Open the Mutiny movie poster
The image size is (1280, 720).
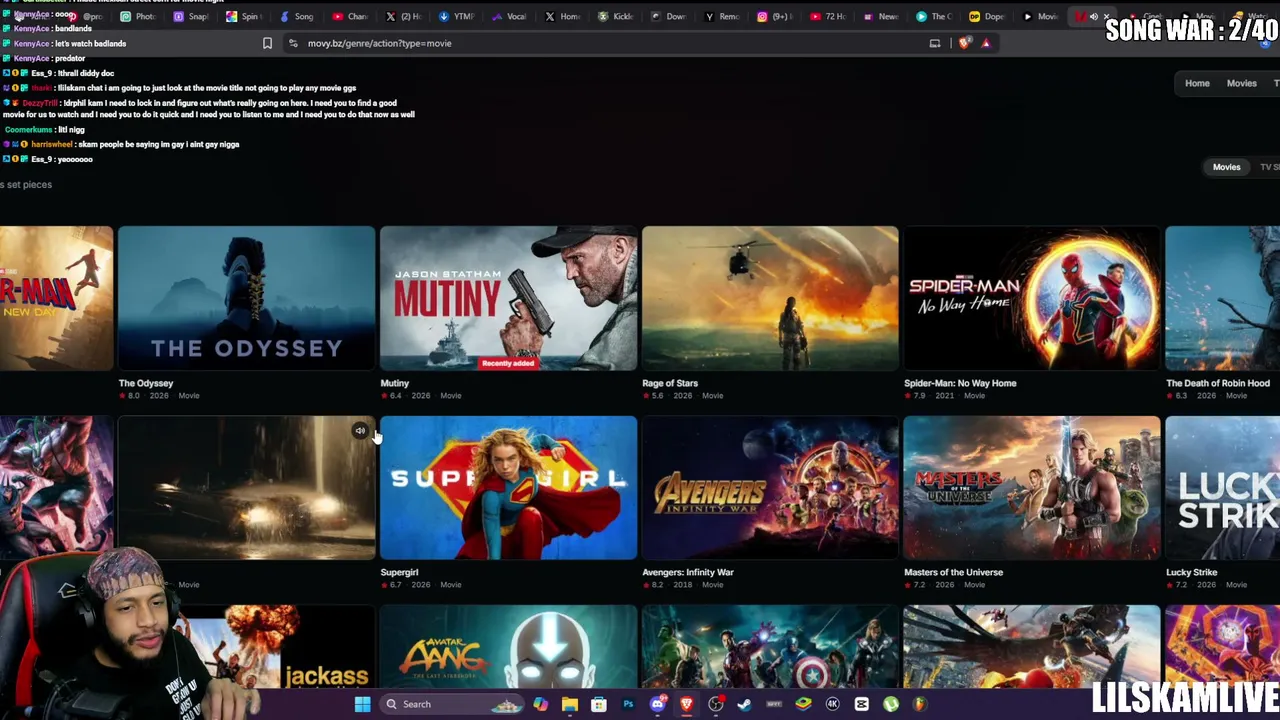pyautogui.click(x=508, y=298)
